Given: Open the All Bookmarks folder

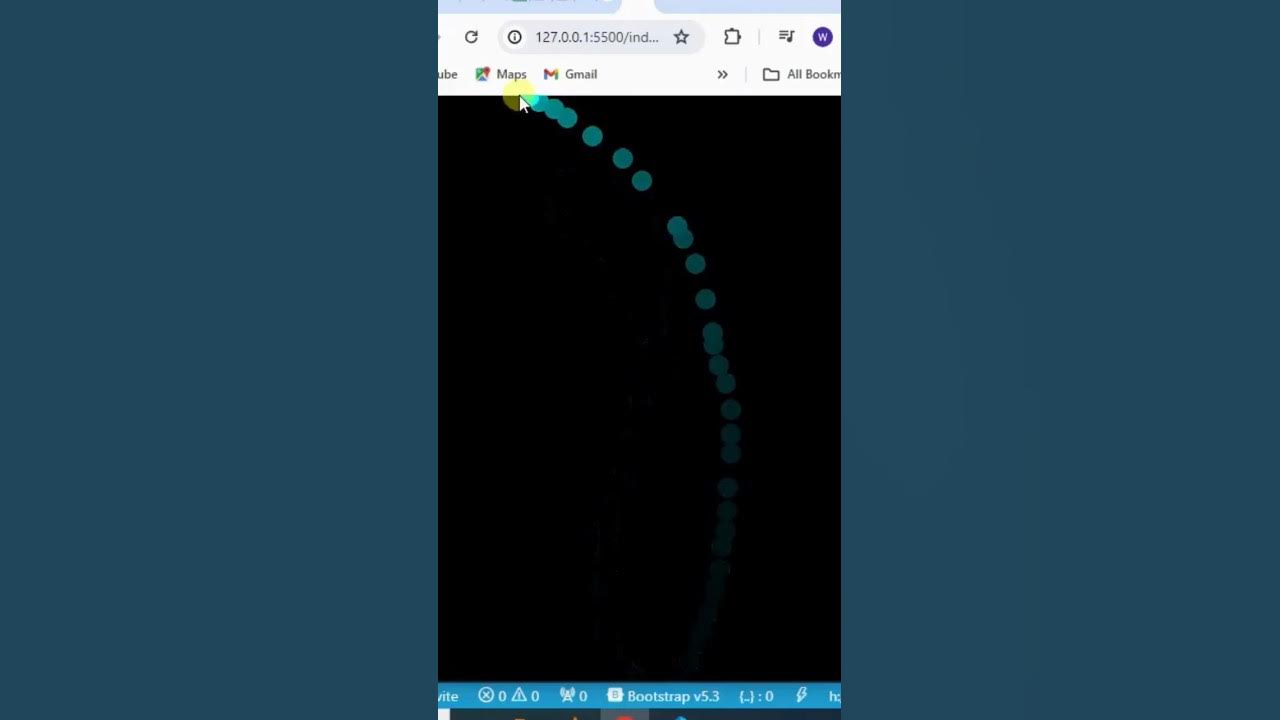Looking at the screenshot, I should click(801, 74).
